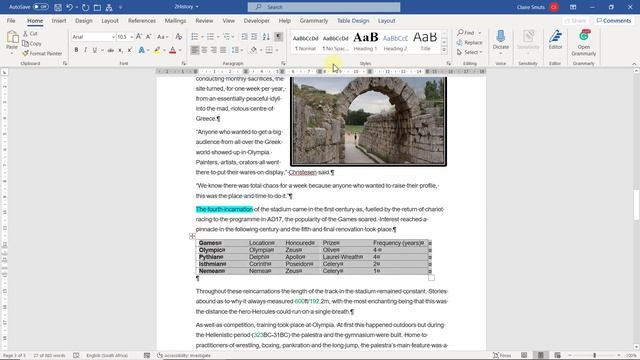This screenshot has width=640, height=360.
Task: Expand the numbering list dropdown arrow
Action: [218, 37]
